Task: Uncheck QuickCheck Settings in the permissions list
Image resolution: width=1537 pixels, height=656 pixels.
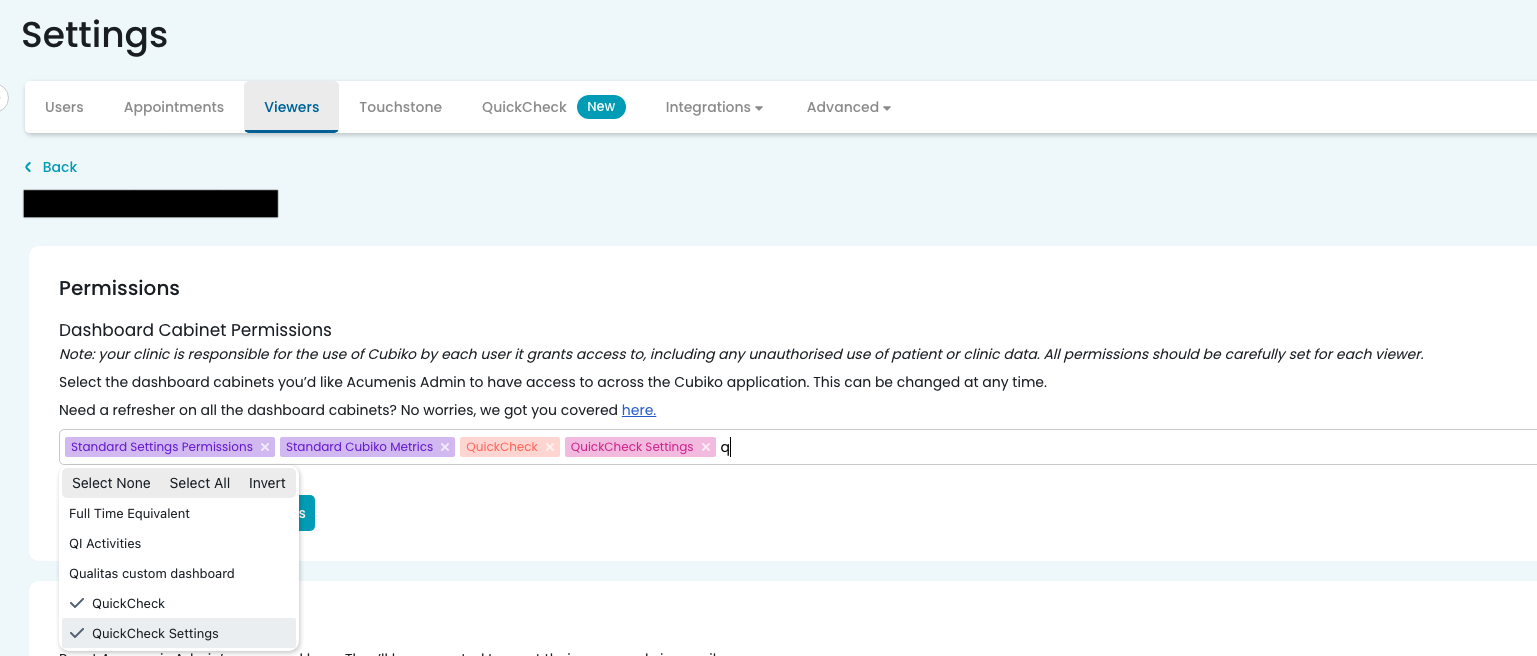Action: (154, 633)
